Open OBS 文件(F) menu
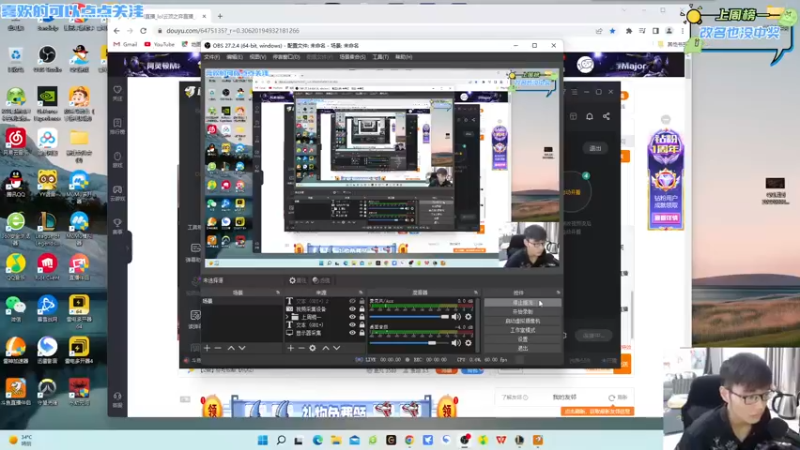This screenshot has width=800, height=450. click(212, 57)
